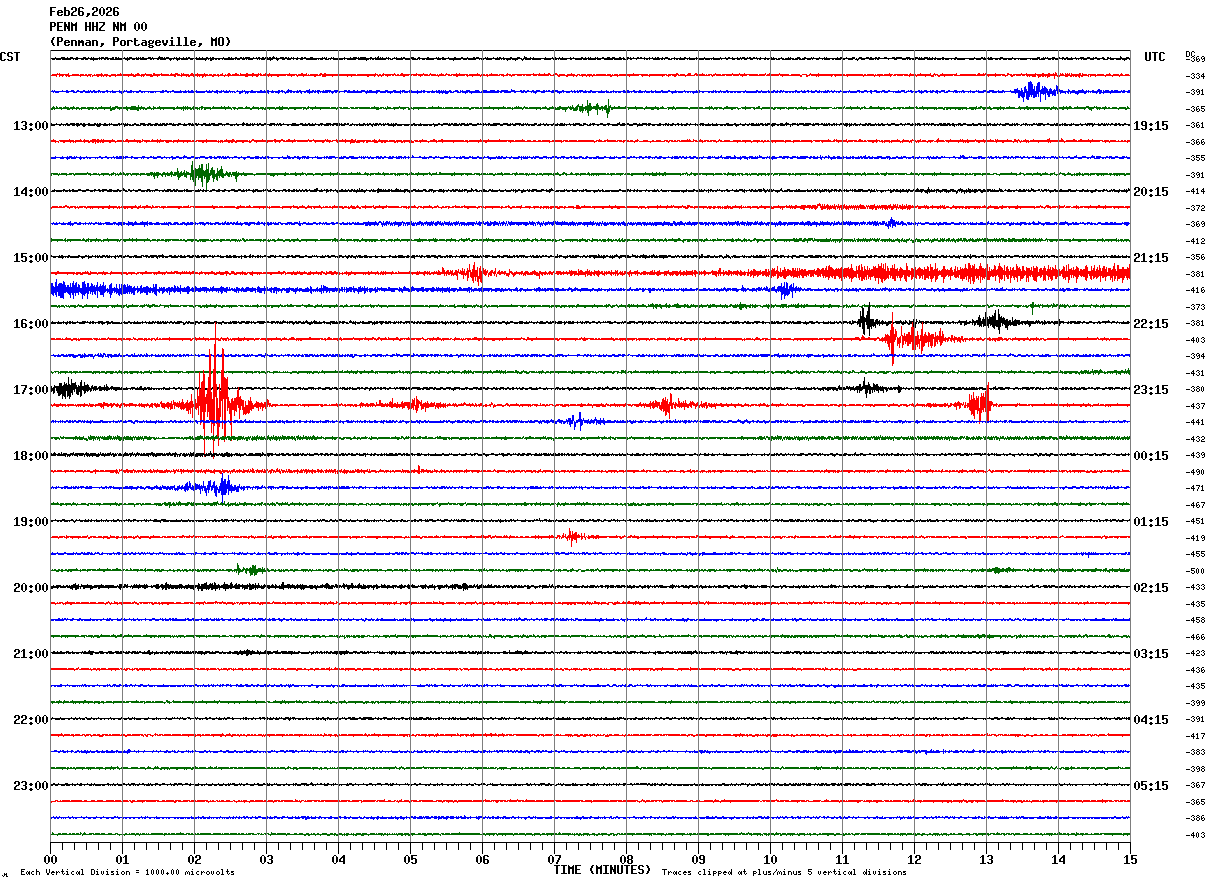Image resolution: width=1210 pixels, height=886 pixels.
Task: Click the -500 DC offset value
Action: pyautogui.click(x=1195, y=571)
